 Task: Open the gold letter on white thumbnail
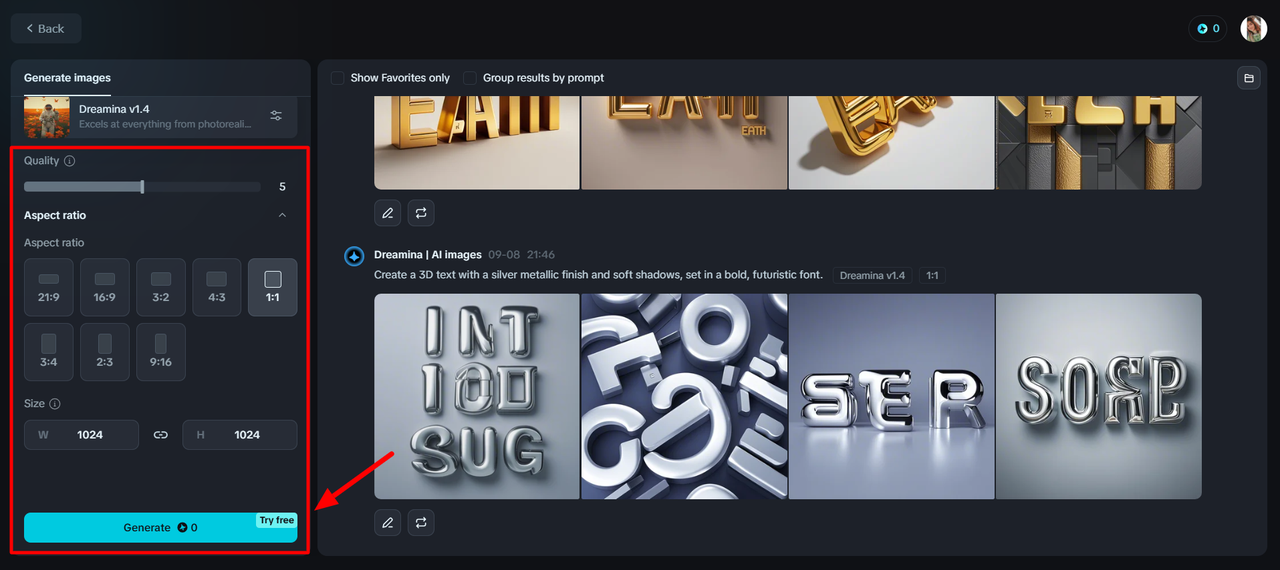(891, 143)
